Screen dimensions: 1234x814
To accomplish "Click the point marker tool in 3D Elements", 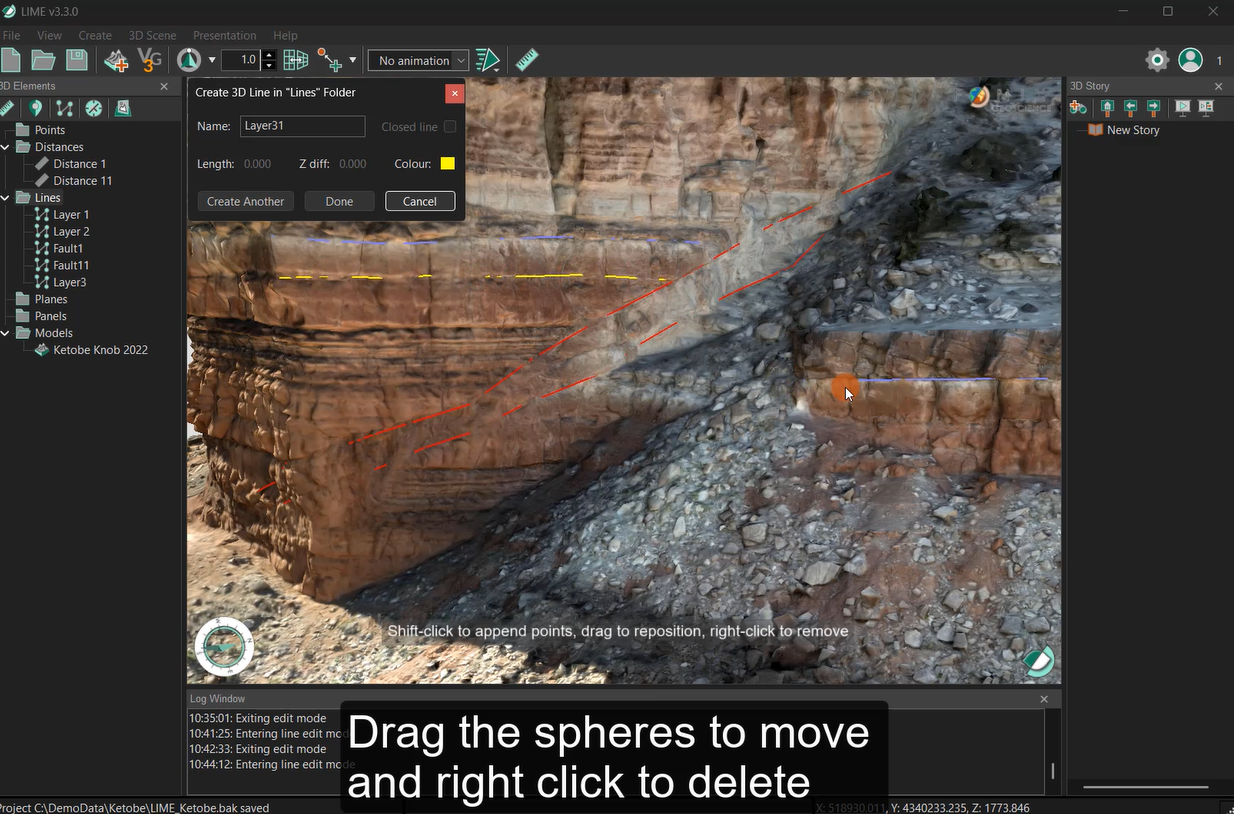I will [35, 108].
